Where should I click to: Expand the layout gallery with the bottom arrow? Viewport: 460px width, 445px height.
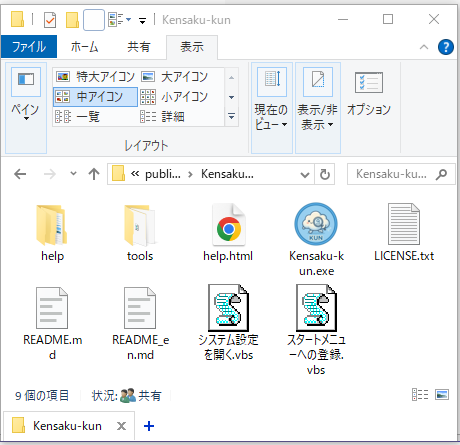[x=231, y=117]
